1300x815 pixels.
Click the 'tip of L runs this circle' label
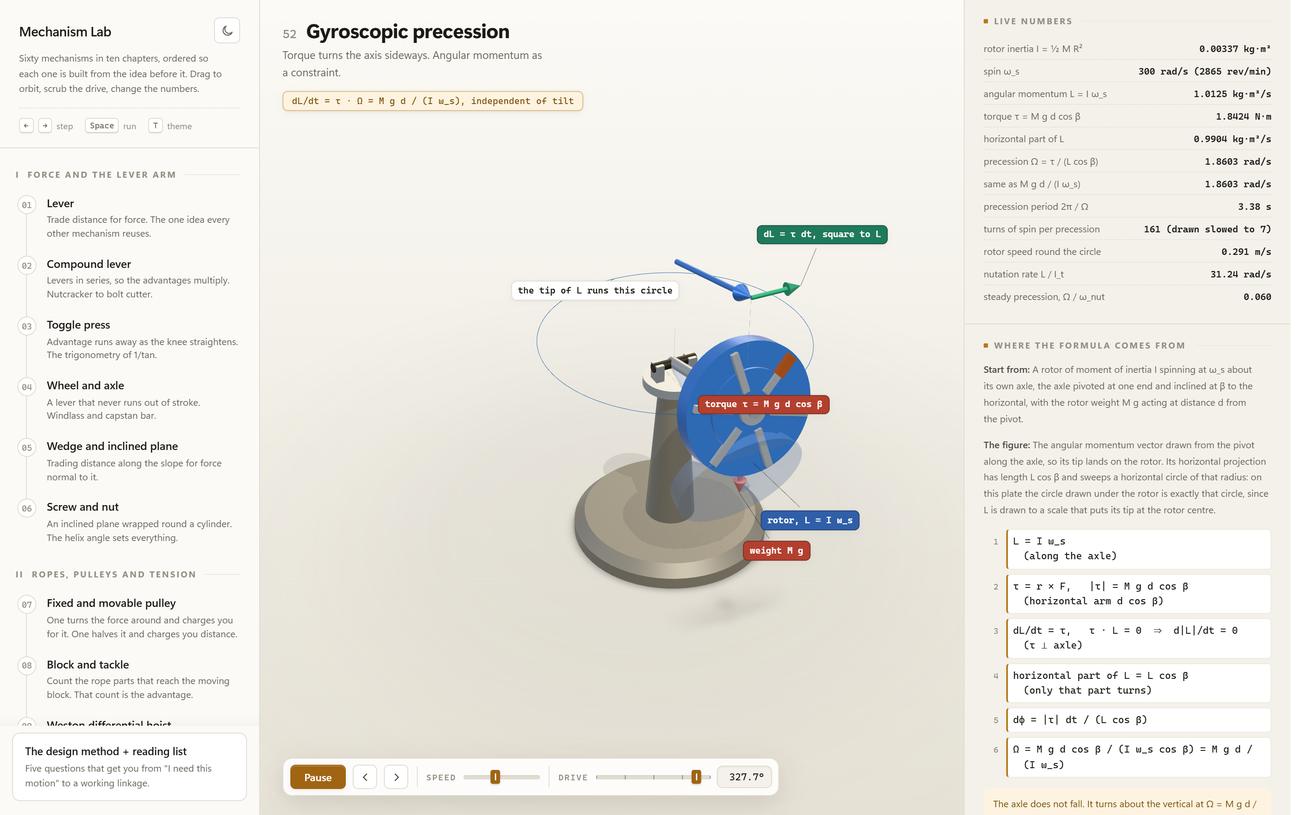coord(595,290)
